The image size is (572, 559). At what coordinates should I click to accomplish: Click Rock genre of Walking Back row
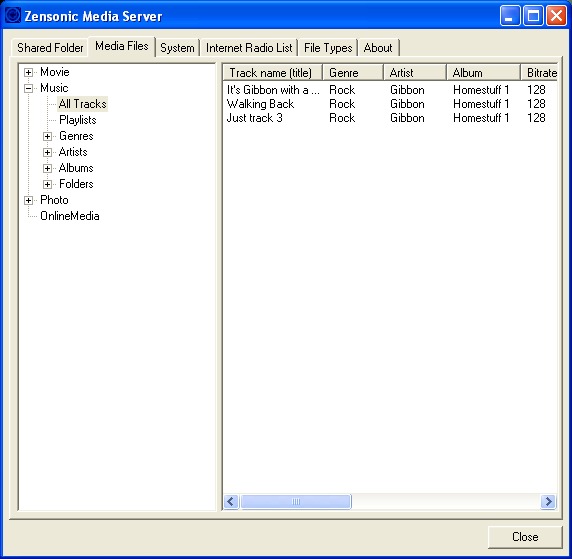click(x=342, y=104)
